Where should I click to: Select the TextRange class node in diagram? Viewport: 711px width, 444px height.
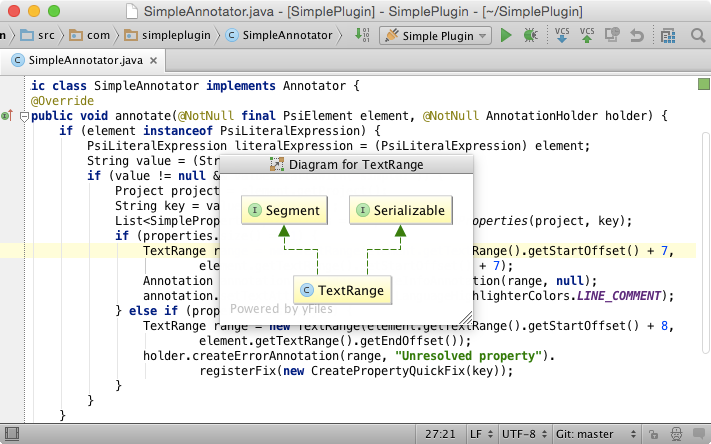coord(342,290)
